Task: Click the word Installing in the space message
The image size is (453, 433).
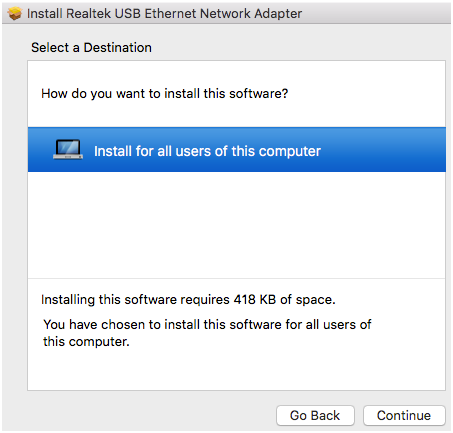Action: click(x=68, y=299)
